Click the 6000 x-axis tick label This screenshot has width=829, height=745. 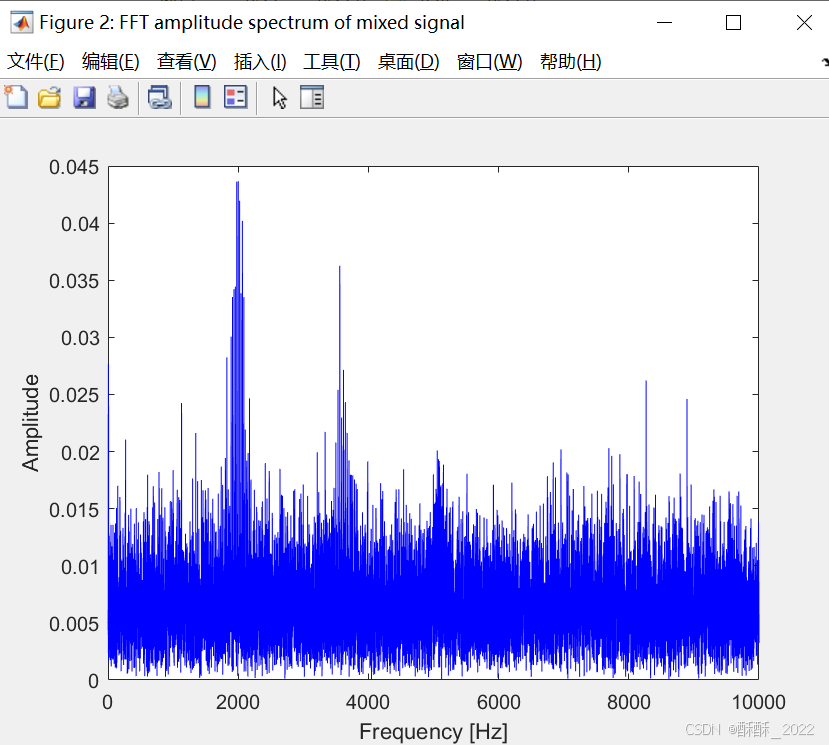point(499,702)
